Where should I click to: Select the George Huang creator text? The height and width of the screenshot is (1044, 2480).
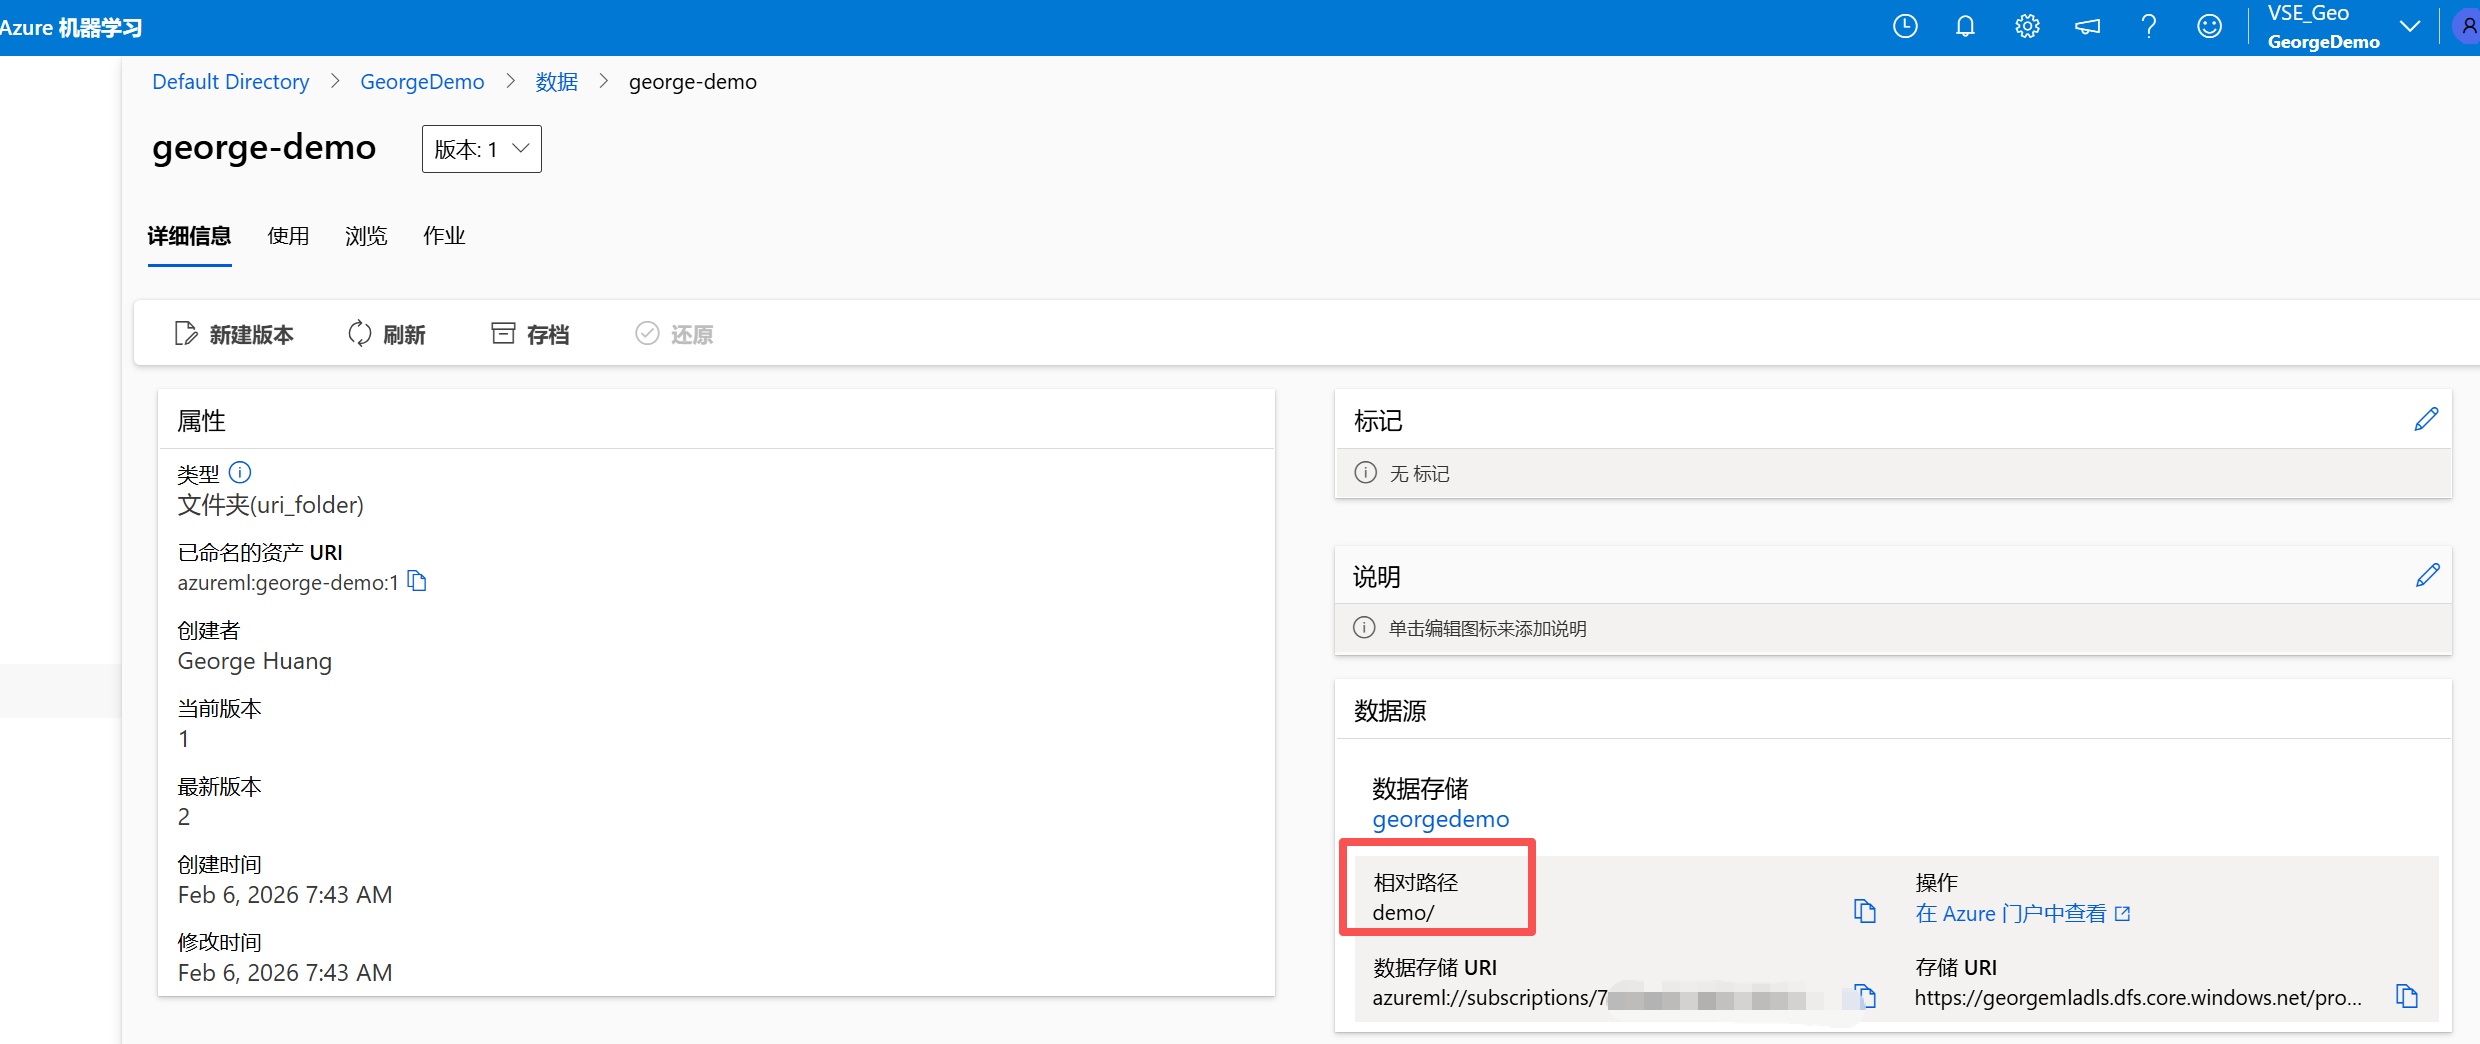pyautogui.click(x=255, y=661)
